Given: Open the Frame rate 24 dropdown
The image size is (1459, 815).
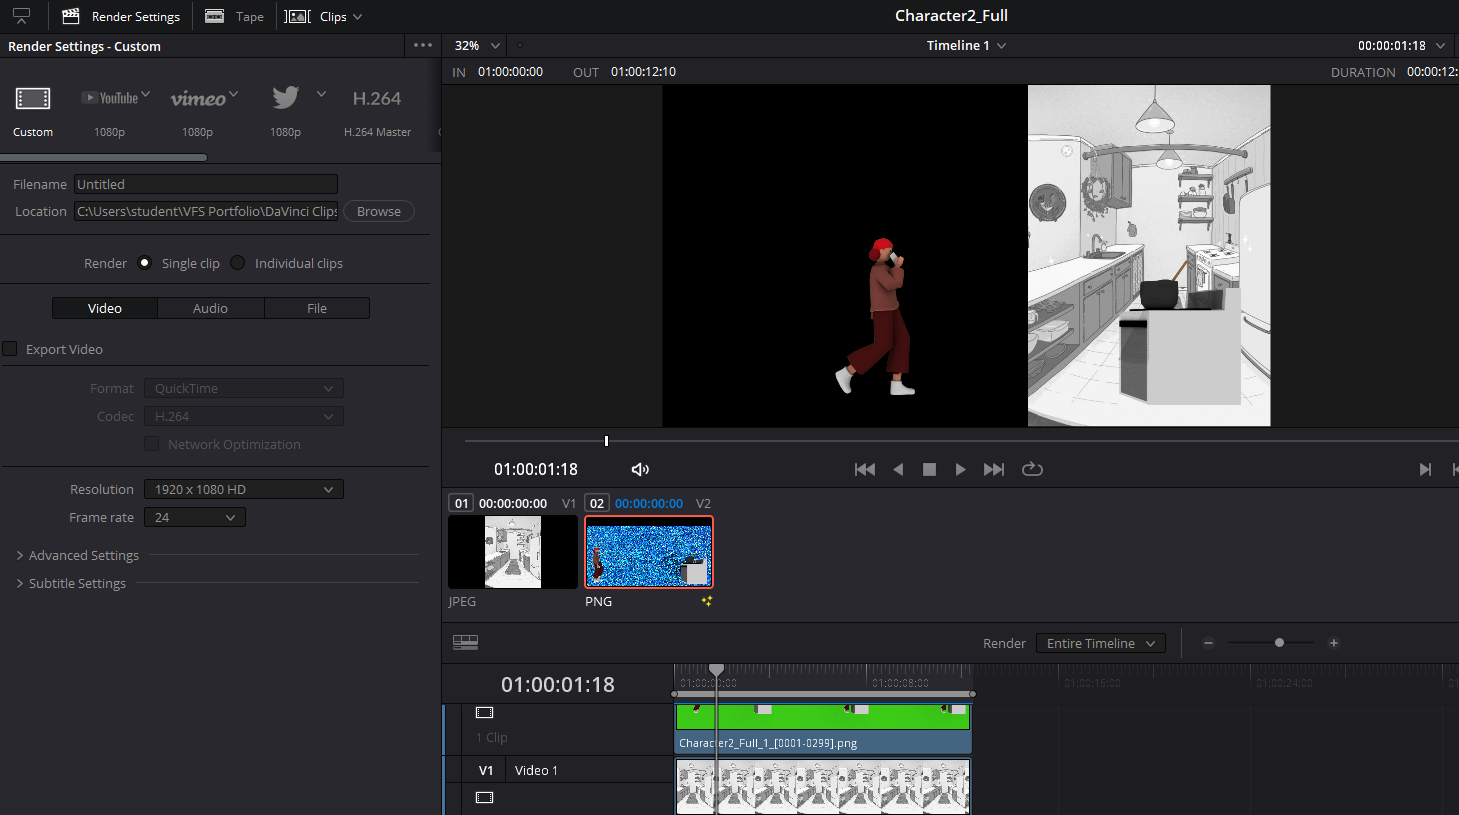Looking at the screenshot, I should click(x=194, y=517).
